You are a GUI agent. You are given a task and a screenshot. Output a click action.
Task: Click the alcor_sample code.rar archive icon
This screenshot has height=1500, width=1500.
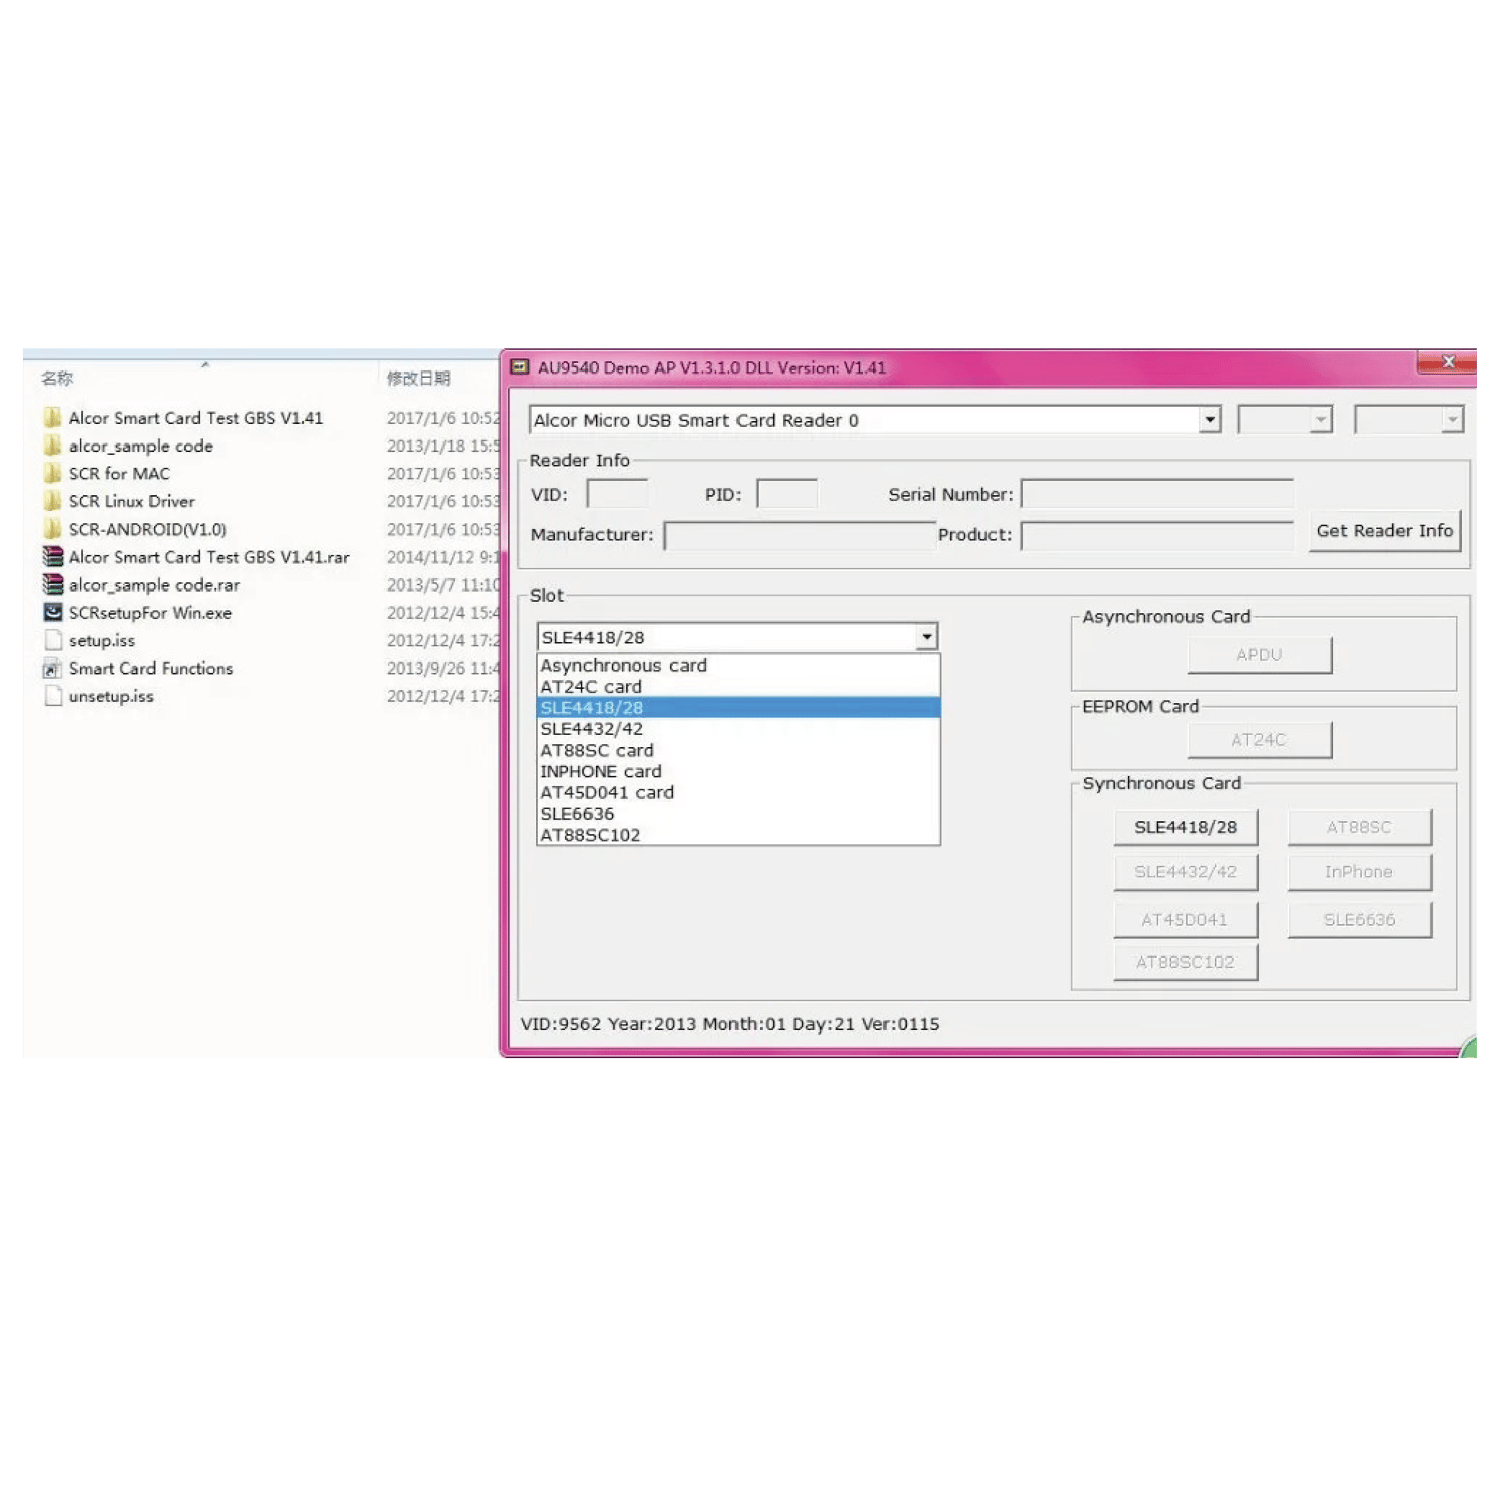pos(53,585)
